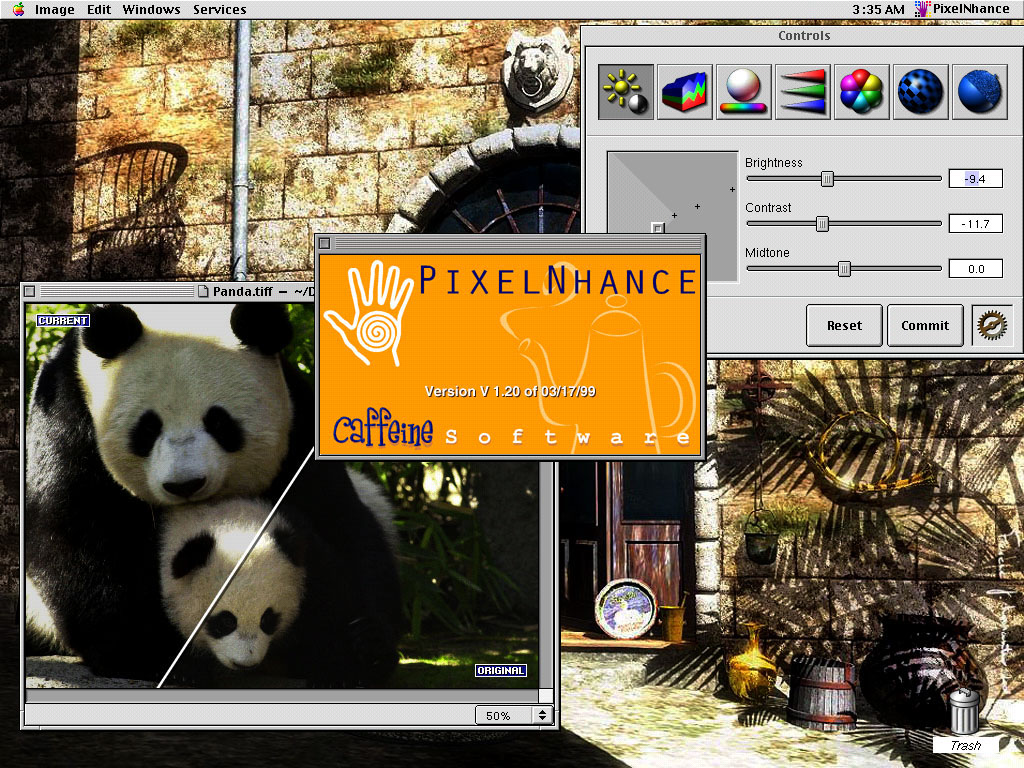The height and width of the screenshot is (768, 1024).
Task: Select the white sphere color balance icon
Action: [x=744, y=91]
